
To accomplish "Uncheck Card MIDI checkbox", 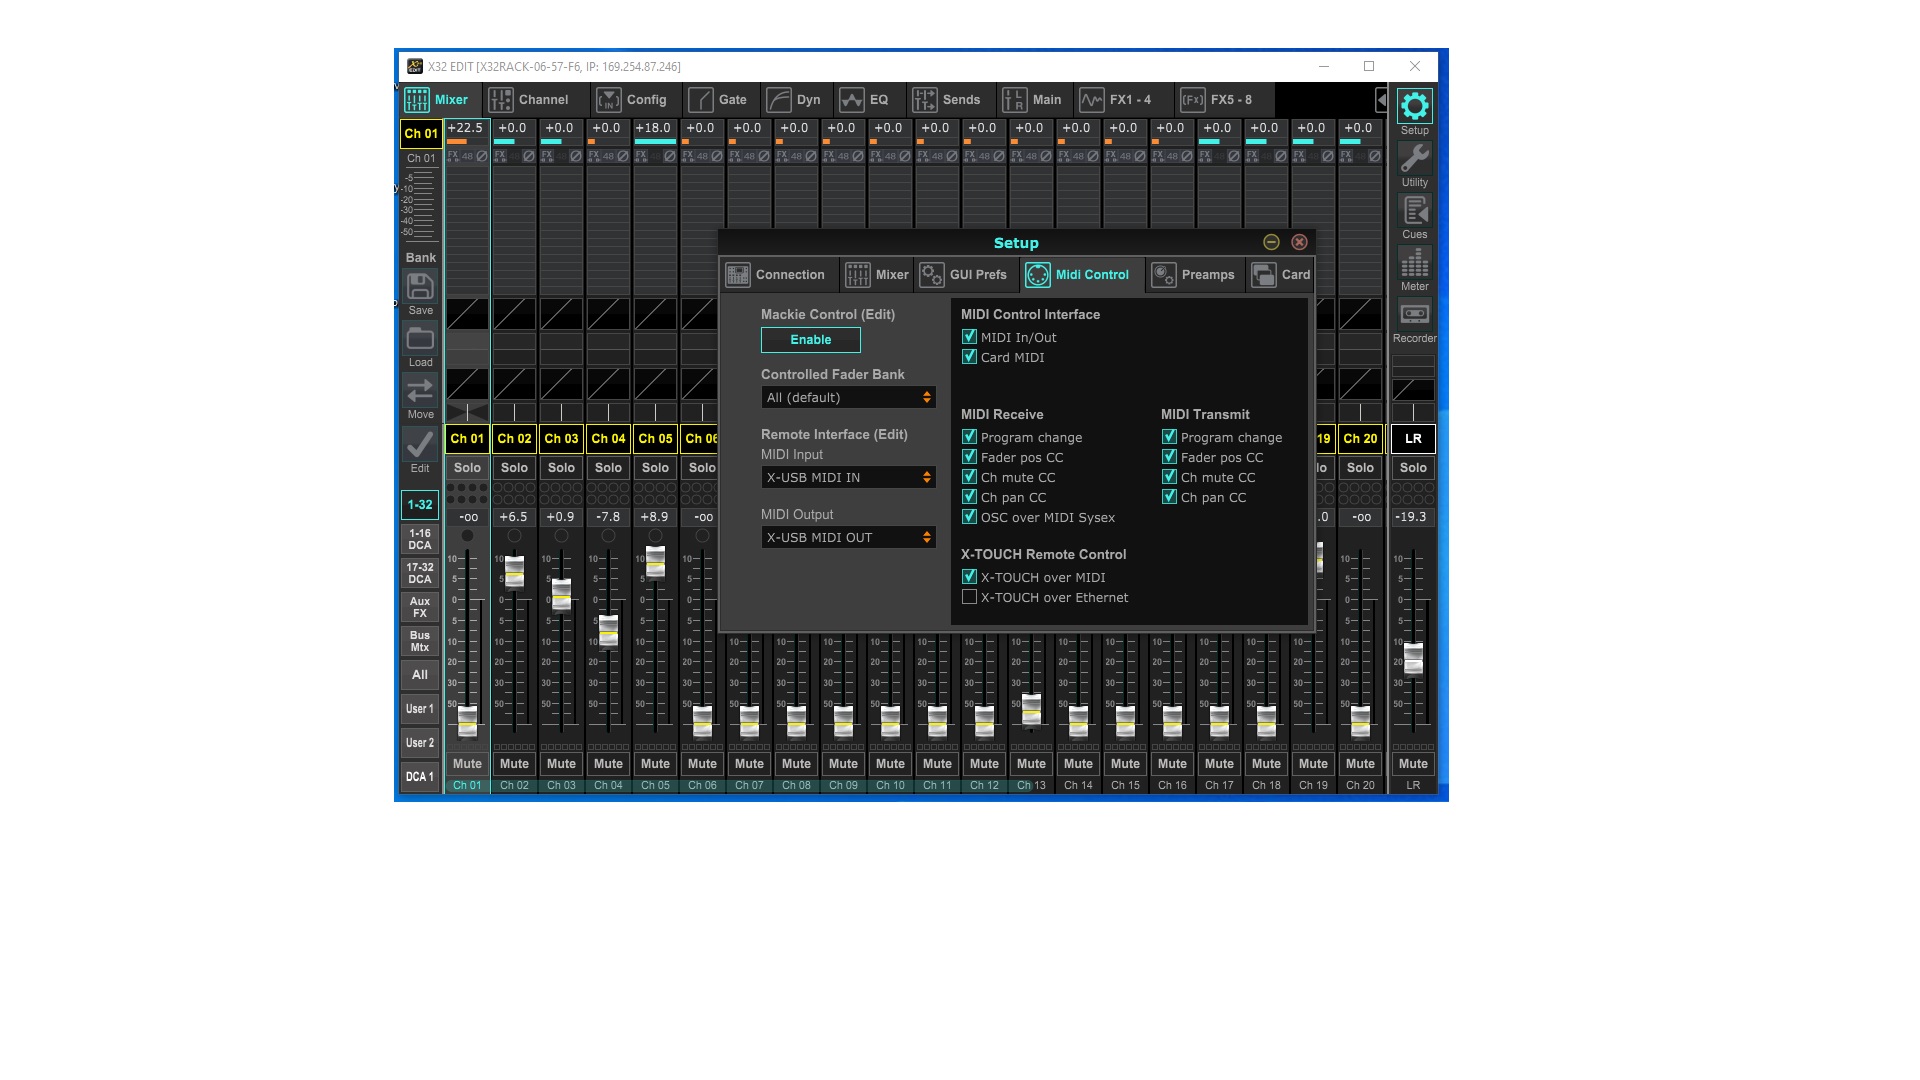I will click(x=969, y=357).
